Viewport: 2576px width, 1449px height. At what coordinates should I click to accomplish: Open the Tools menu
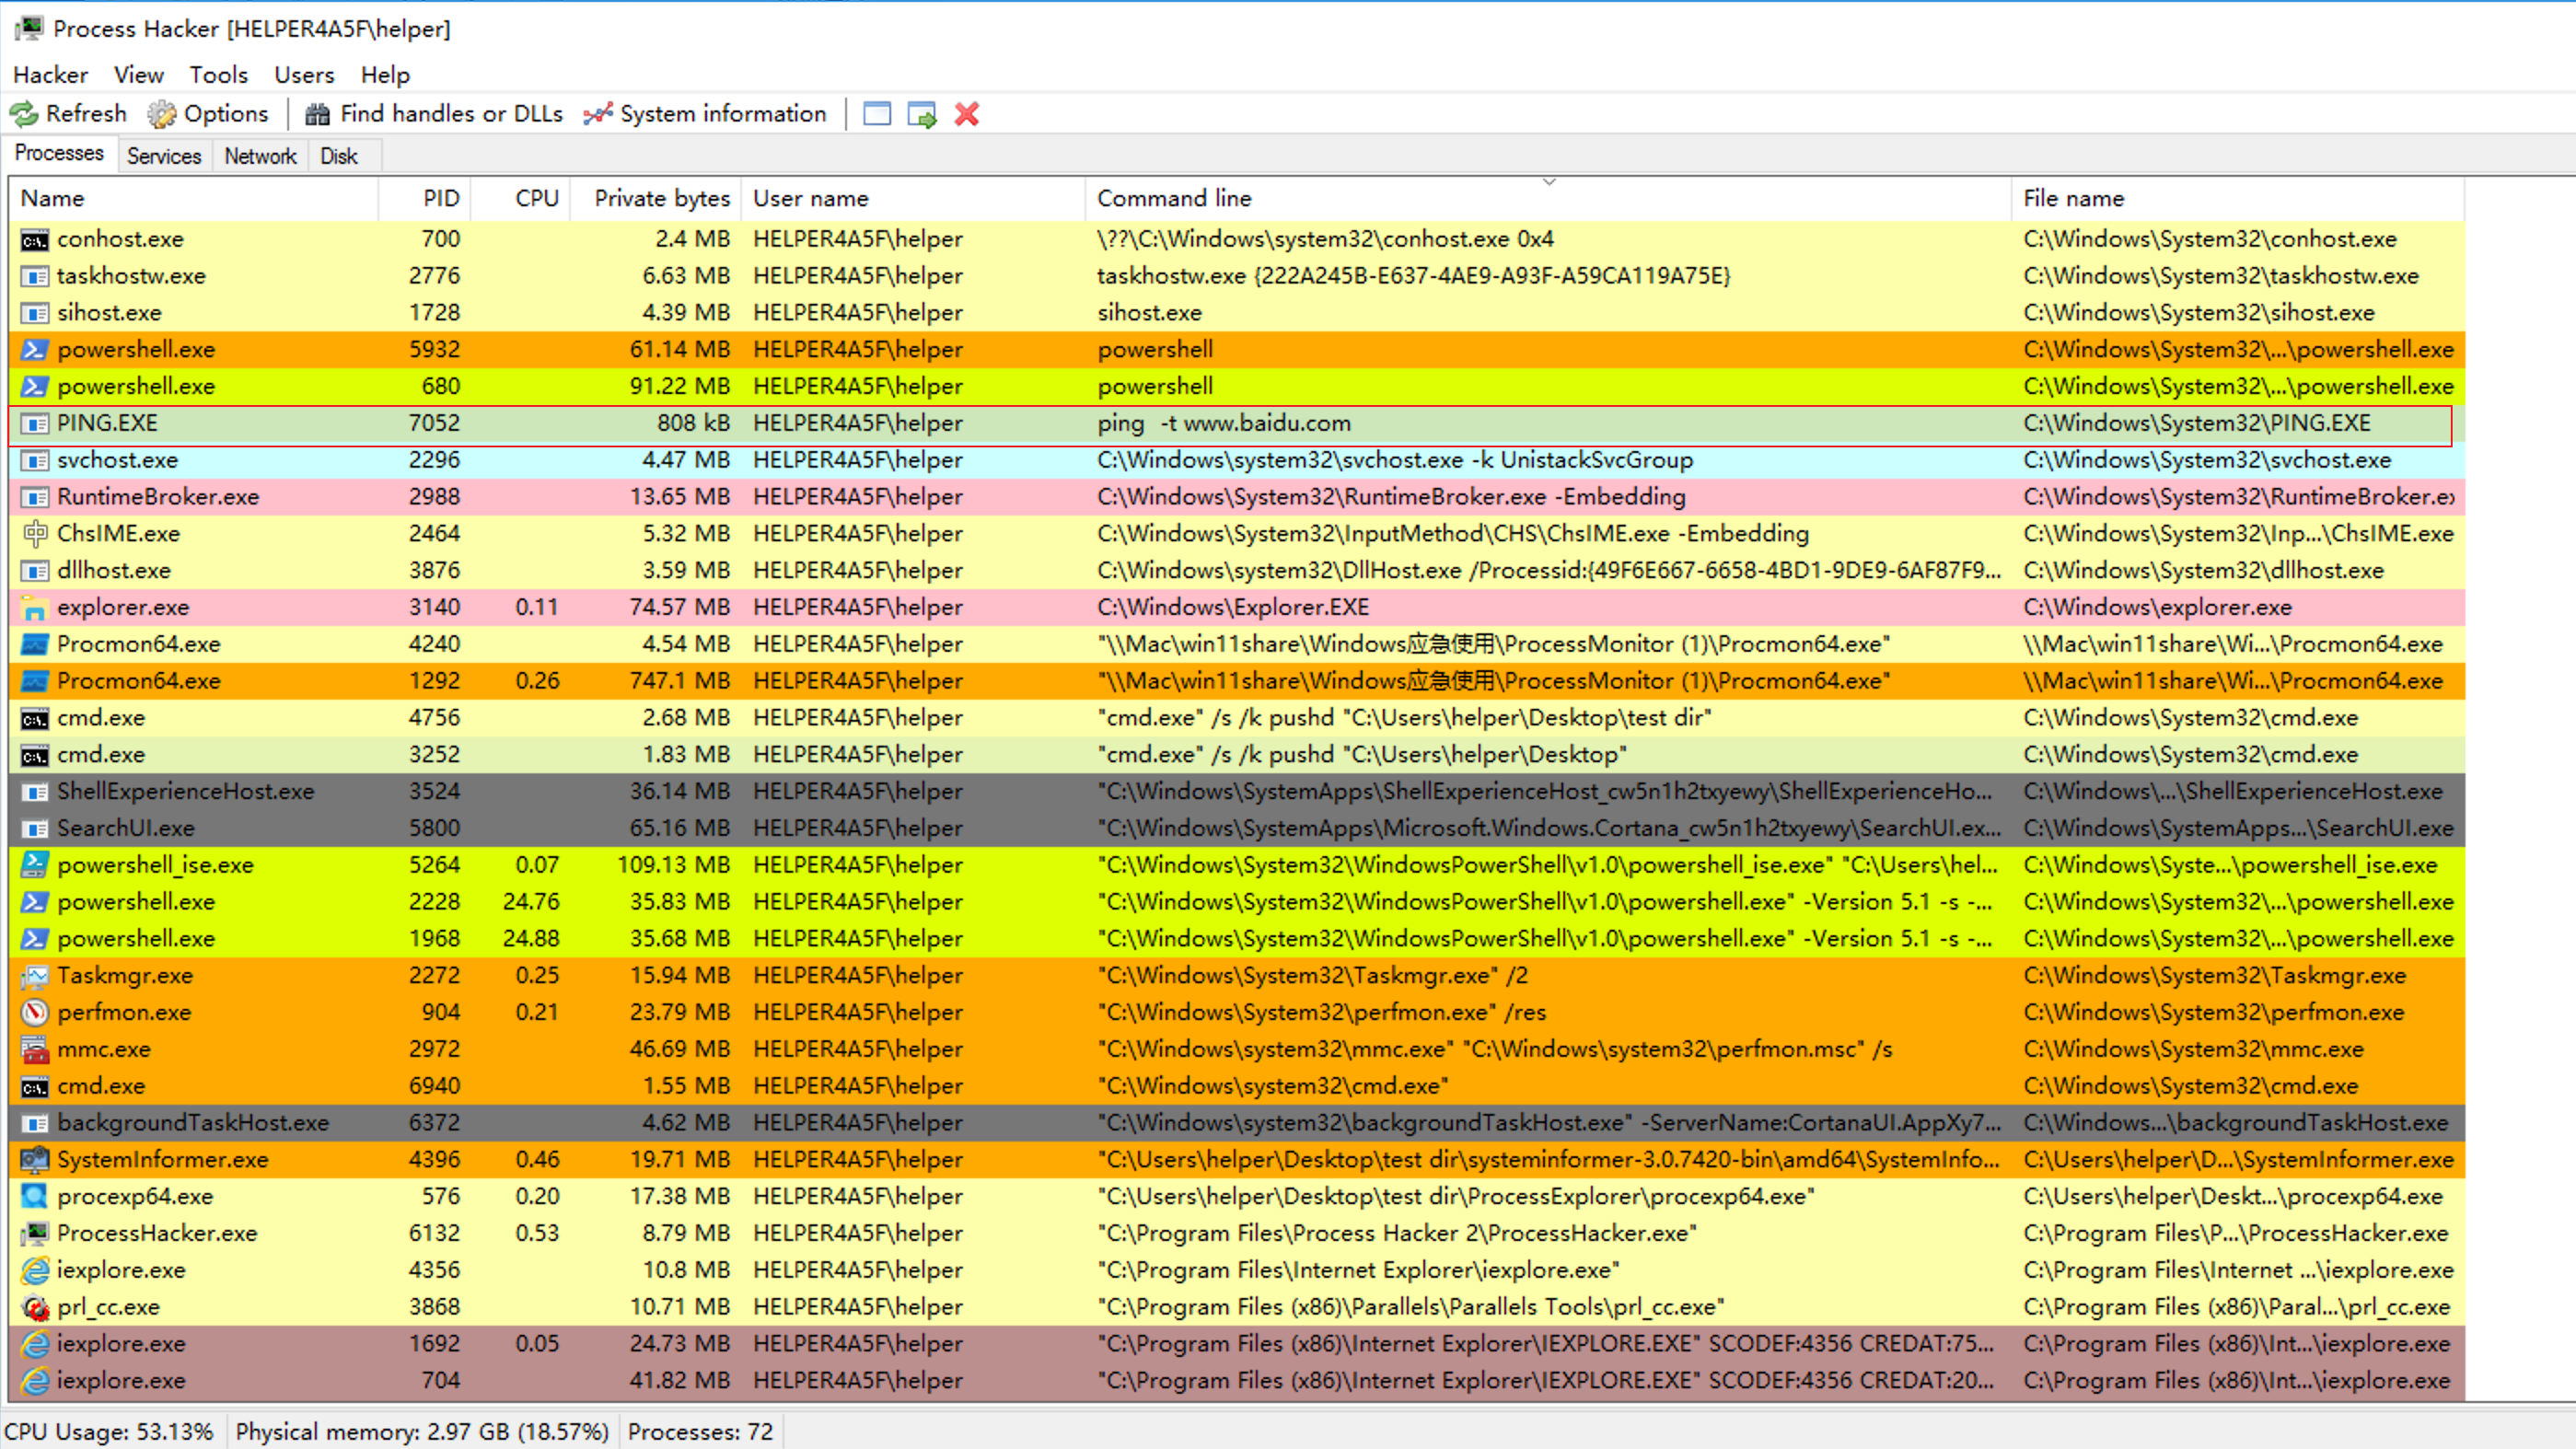tap(218, 75)
